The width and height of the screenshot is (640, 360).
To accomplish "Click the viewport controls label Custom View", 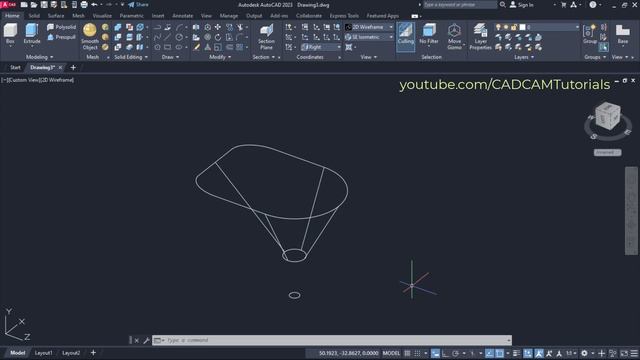I will (x=24, y=80).
